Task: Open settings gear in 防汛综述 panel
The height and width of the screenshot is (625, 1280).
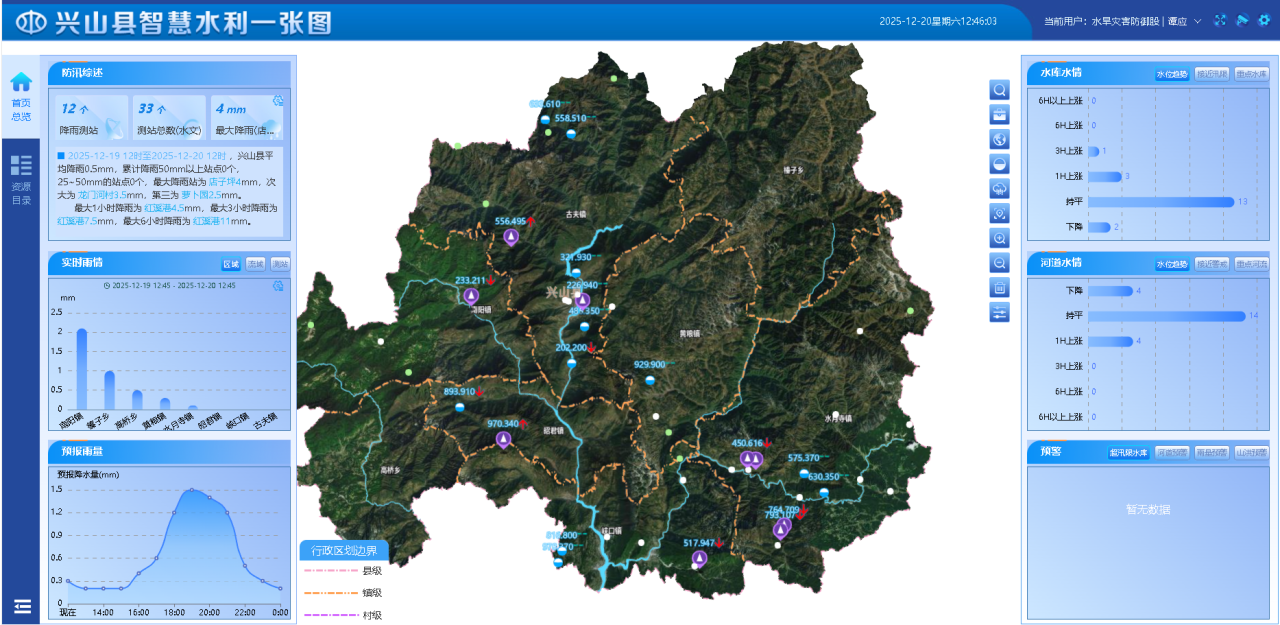Action: coord(278,101)
